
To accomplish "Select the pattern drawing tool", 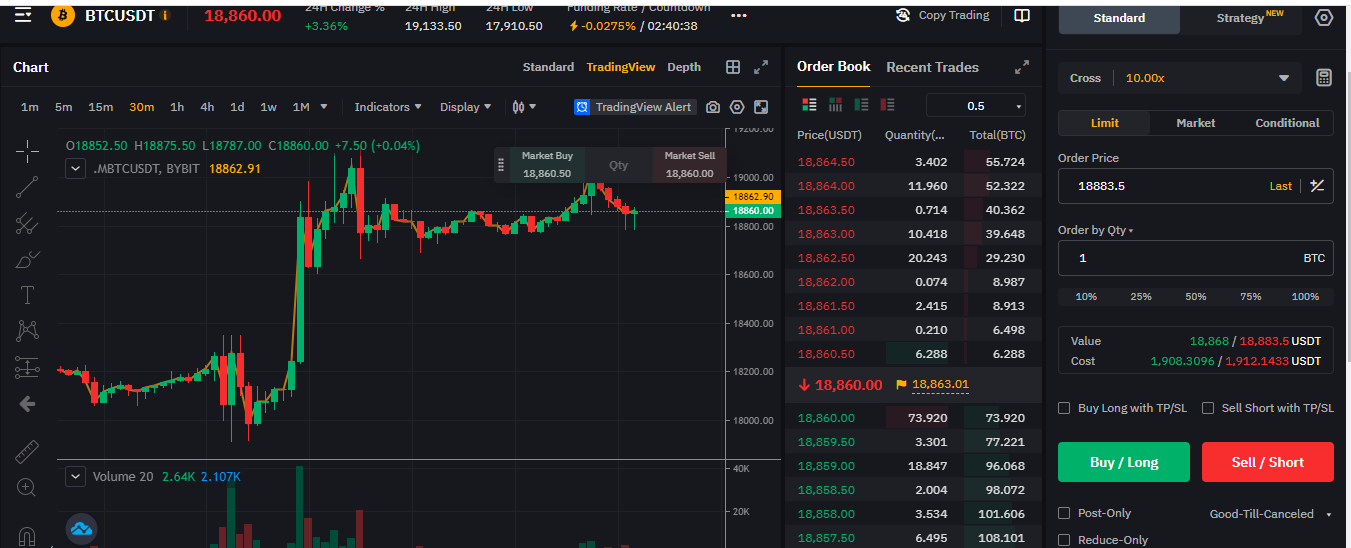I will click(27, 331).
